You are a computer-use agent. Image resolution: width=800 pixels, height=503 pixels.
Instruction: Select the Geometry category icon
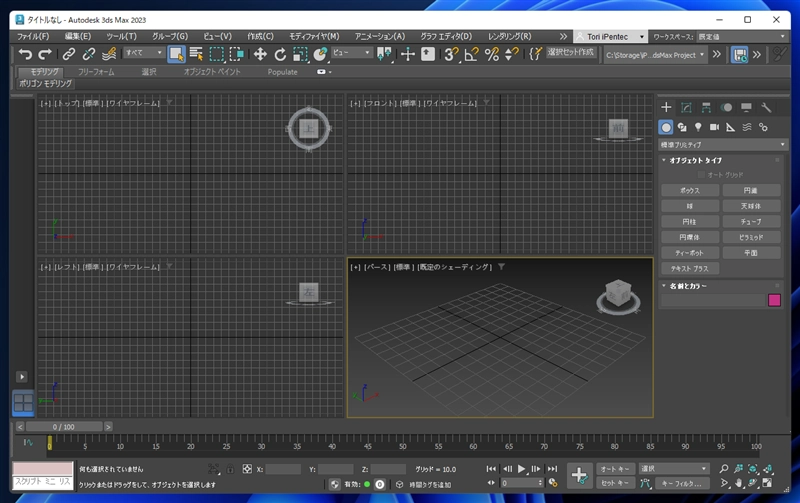click(666, 127)
